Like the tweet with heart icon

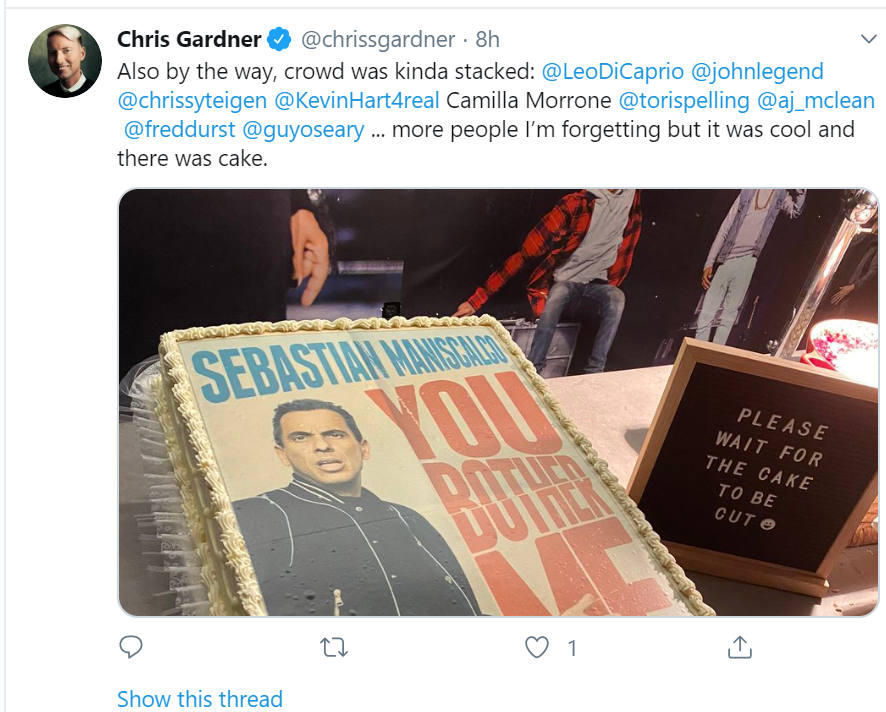[537, 648]
